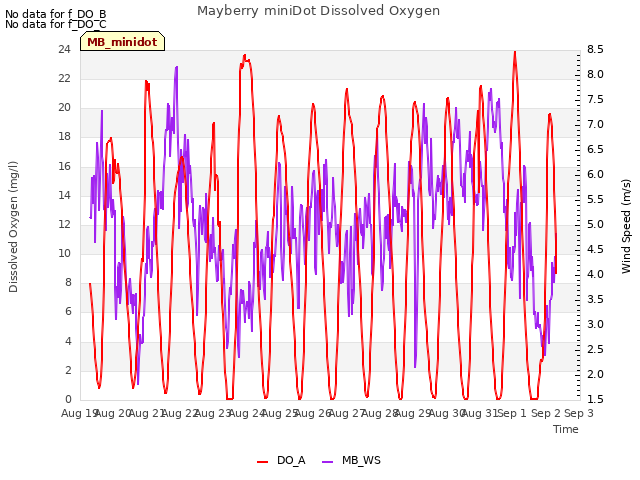Click the DO_A legend entry
The width and height of the screenshot is (640, 480).
point(281,460)
